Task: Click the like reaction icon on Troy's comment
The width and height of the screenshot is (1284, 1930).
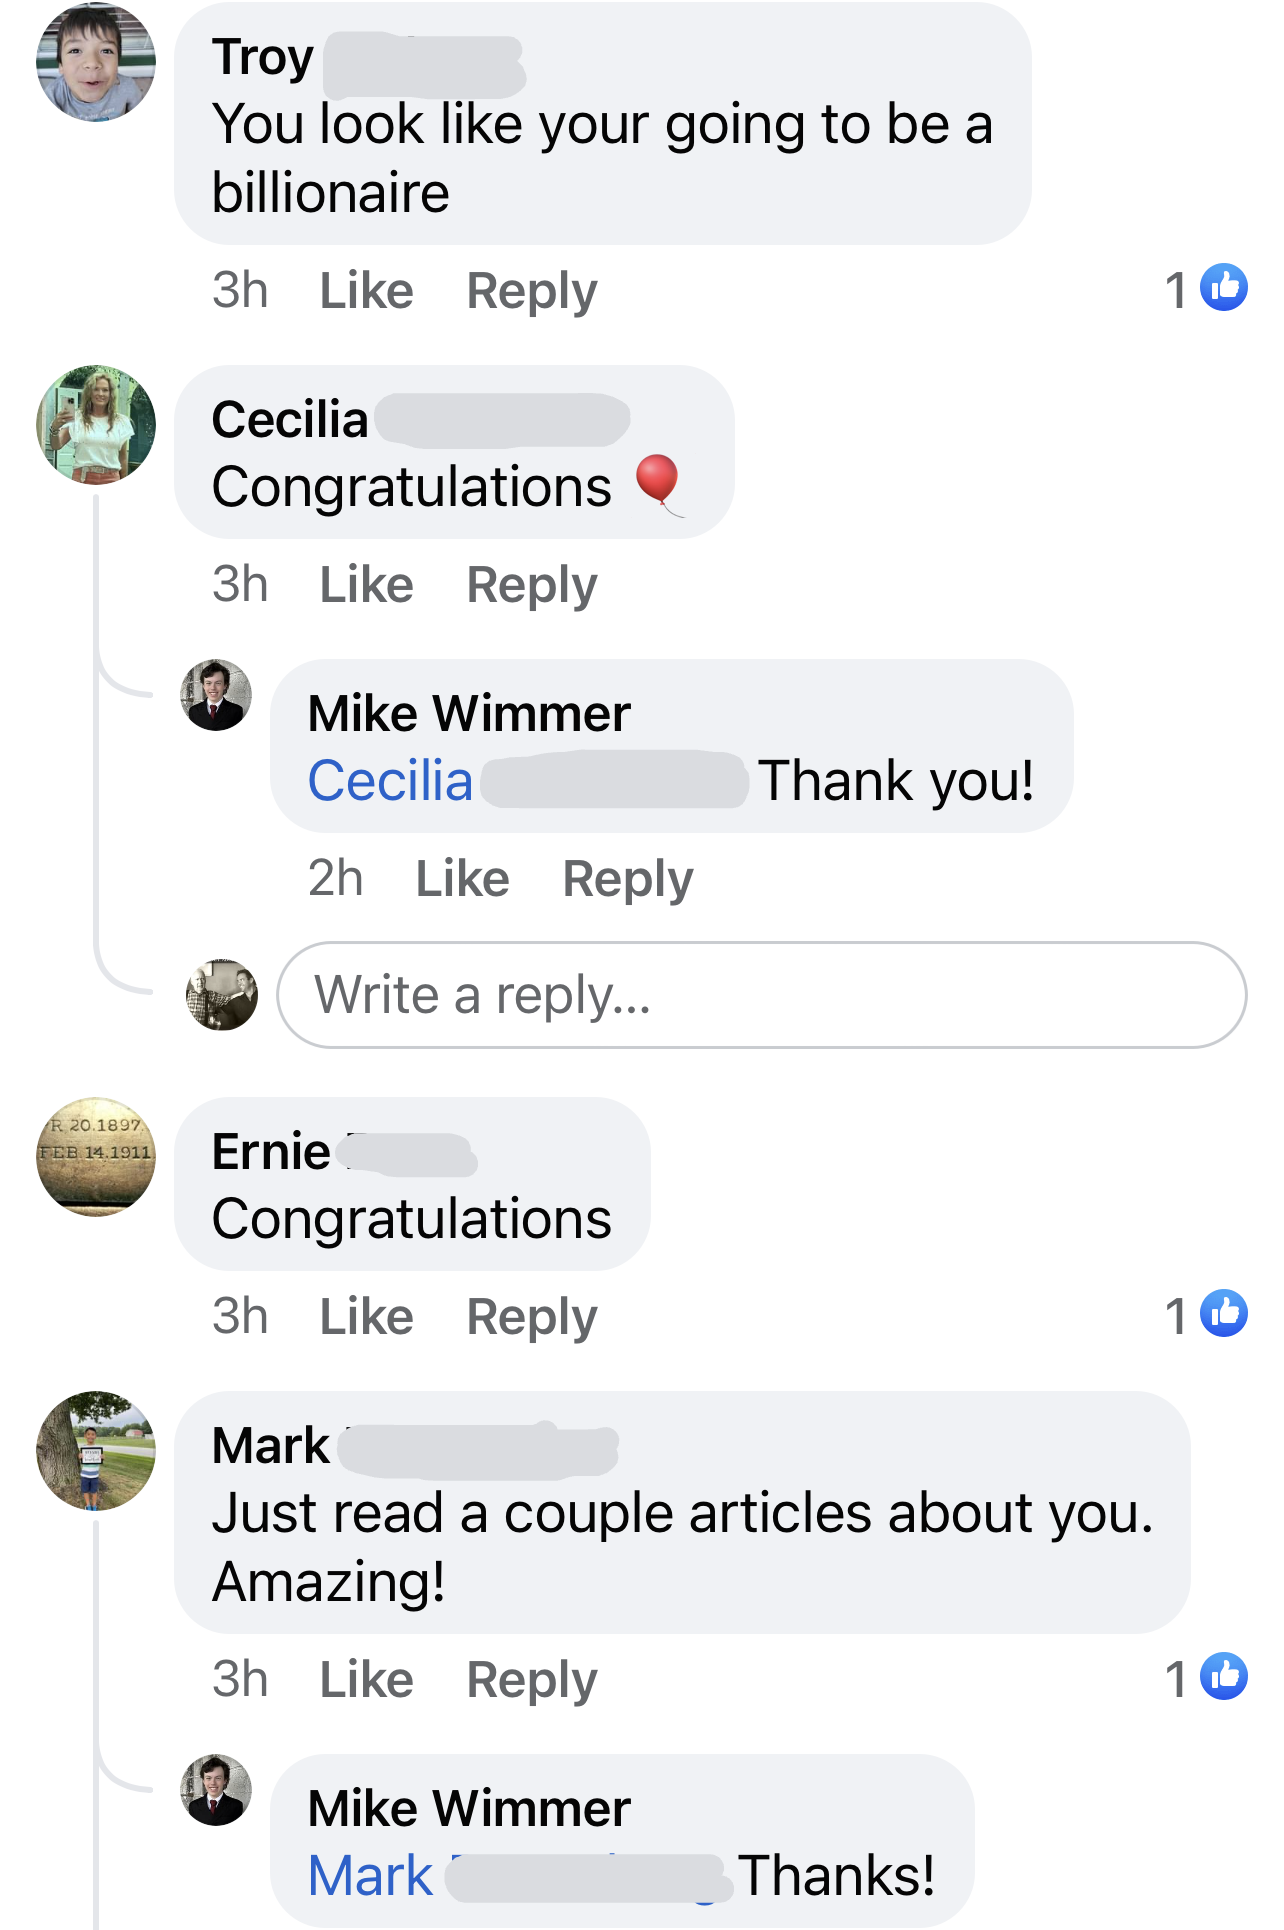Action: point(1224,288)
